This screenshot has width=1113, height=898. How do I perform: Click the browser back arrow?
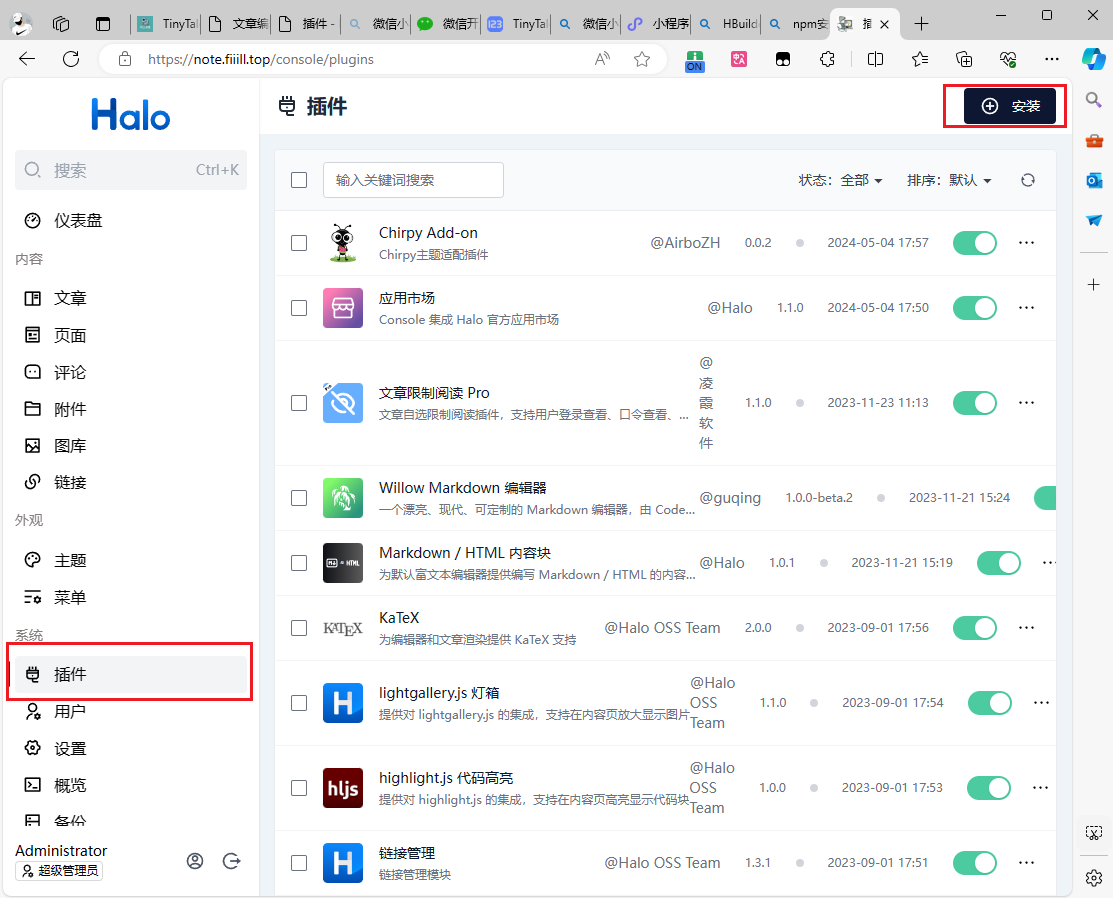[x=27, y=59]
